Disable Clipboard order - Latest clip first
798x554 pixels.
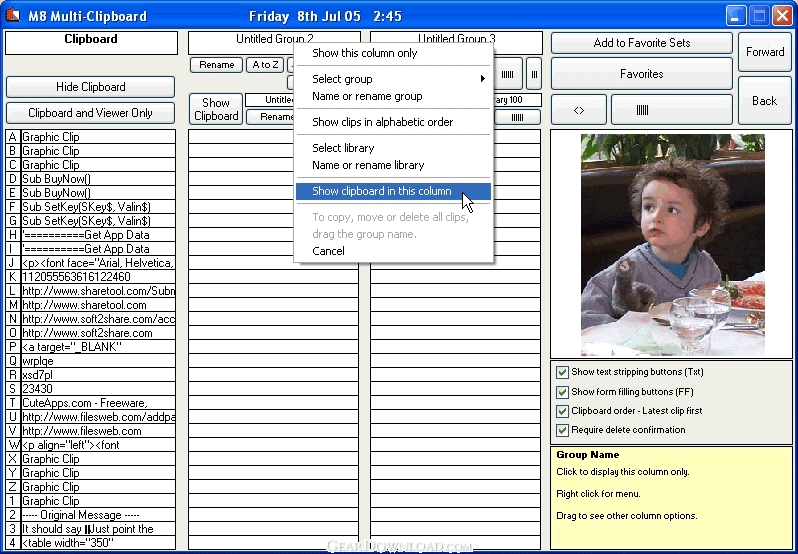pyautogui.click(x=562, y=411)
